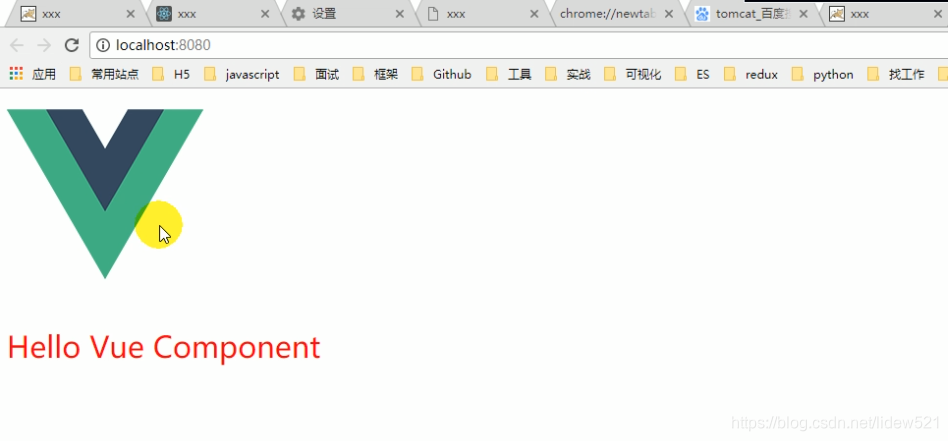Open the 常用站点 bookmark folder
The width and height of the screenshot is (948, 441).
(x=104, y=74)
